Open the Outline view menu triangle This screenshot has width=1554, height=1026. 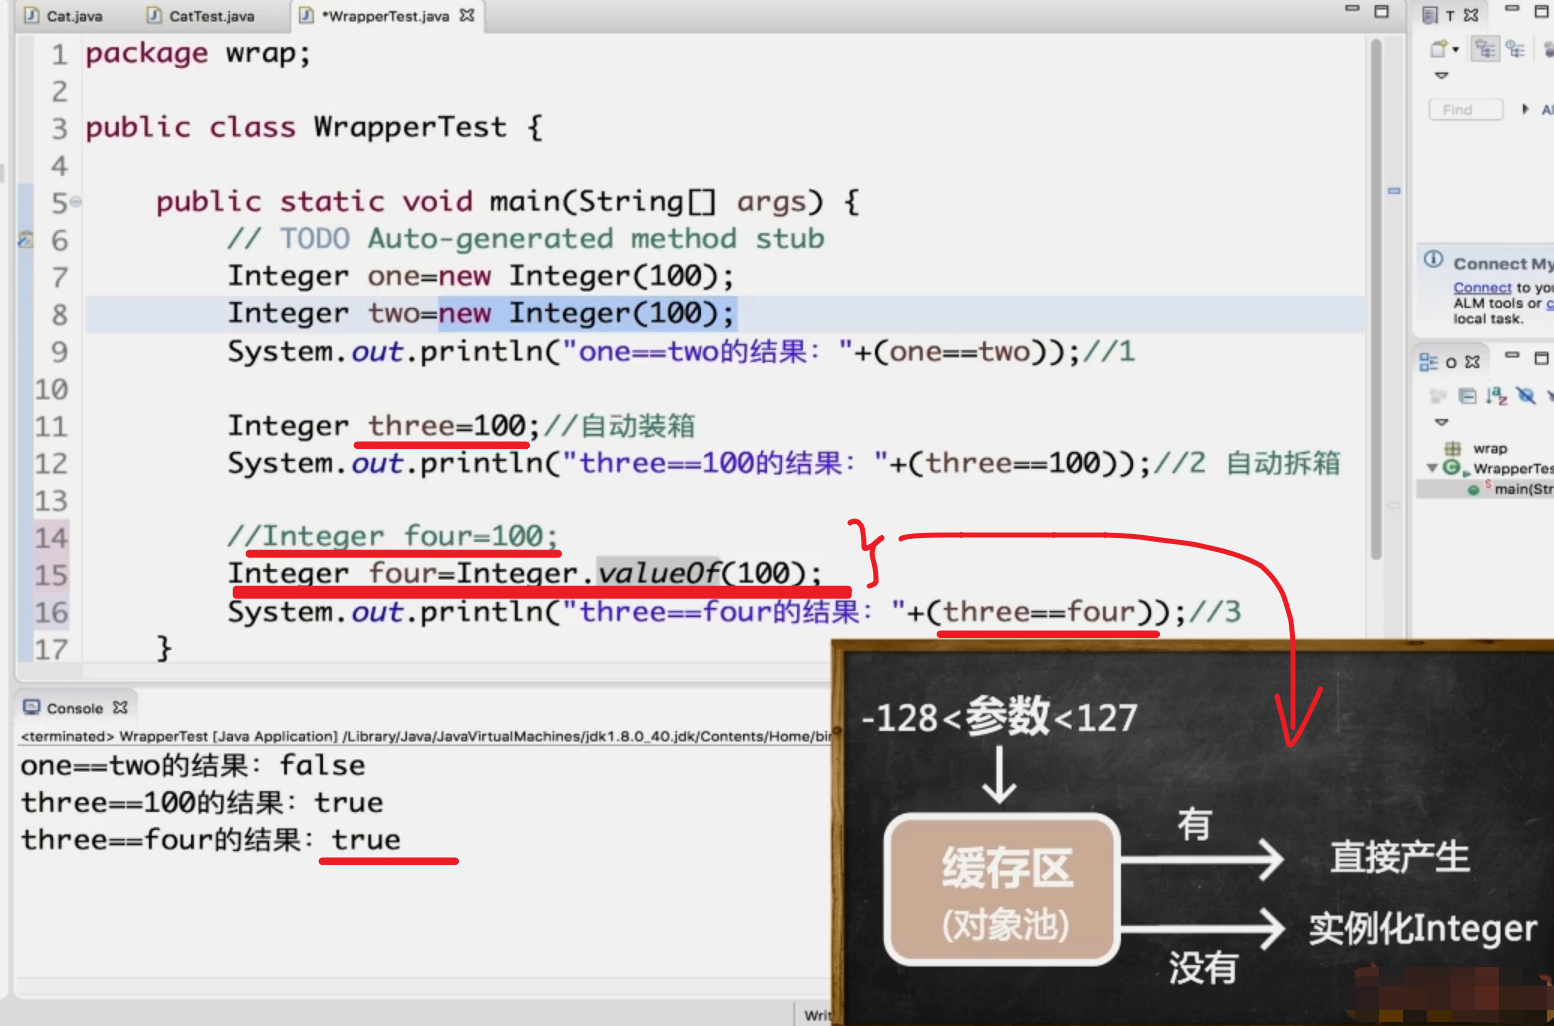[x=1441, y=422]
